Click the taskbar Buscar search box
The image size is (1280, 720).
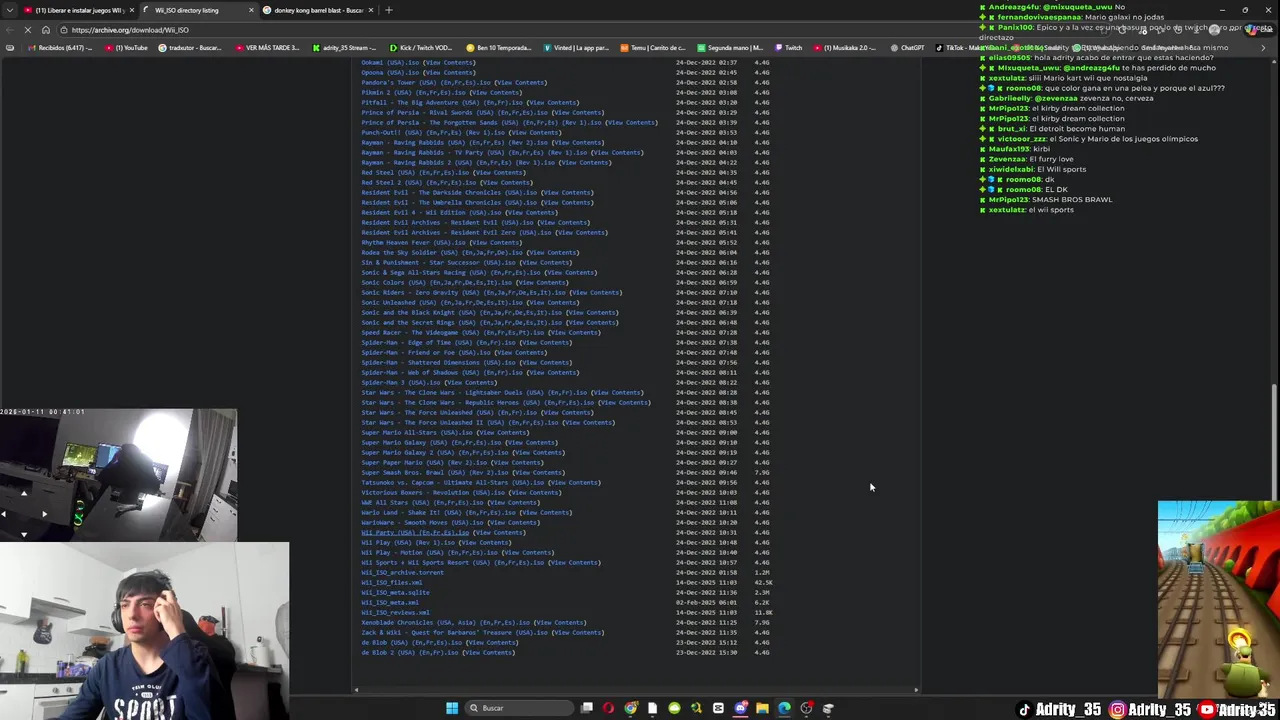click(x=520, y=708)
